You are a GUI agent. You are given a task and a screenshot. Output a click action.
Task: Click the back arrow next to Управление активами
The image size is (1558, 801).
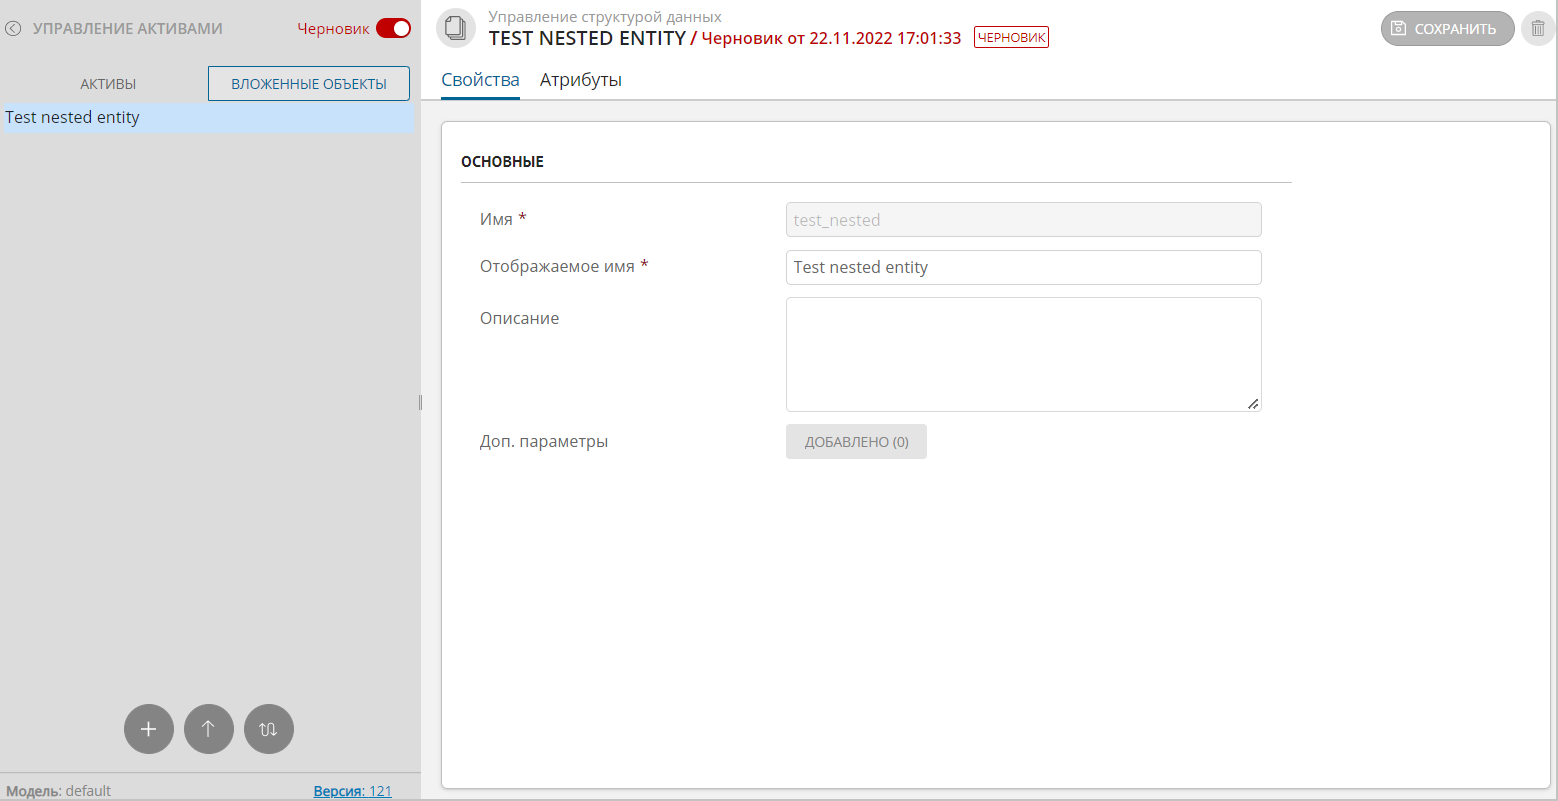(13, 29)
